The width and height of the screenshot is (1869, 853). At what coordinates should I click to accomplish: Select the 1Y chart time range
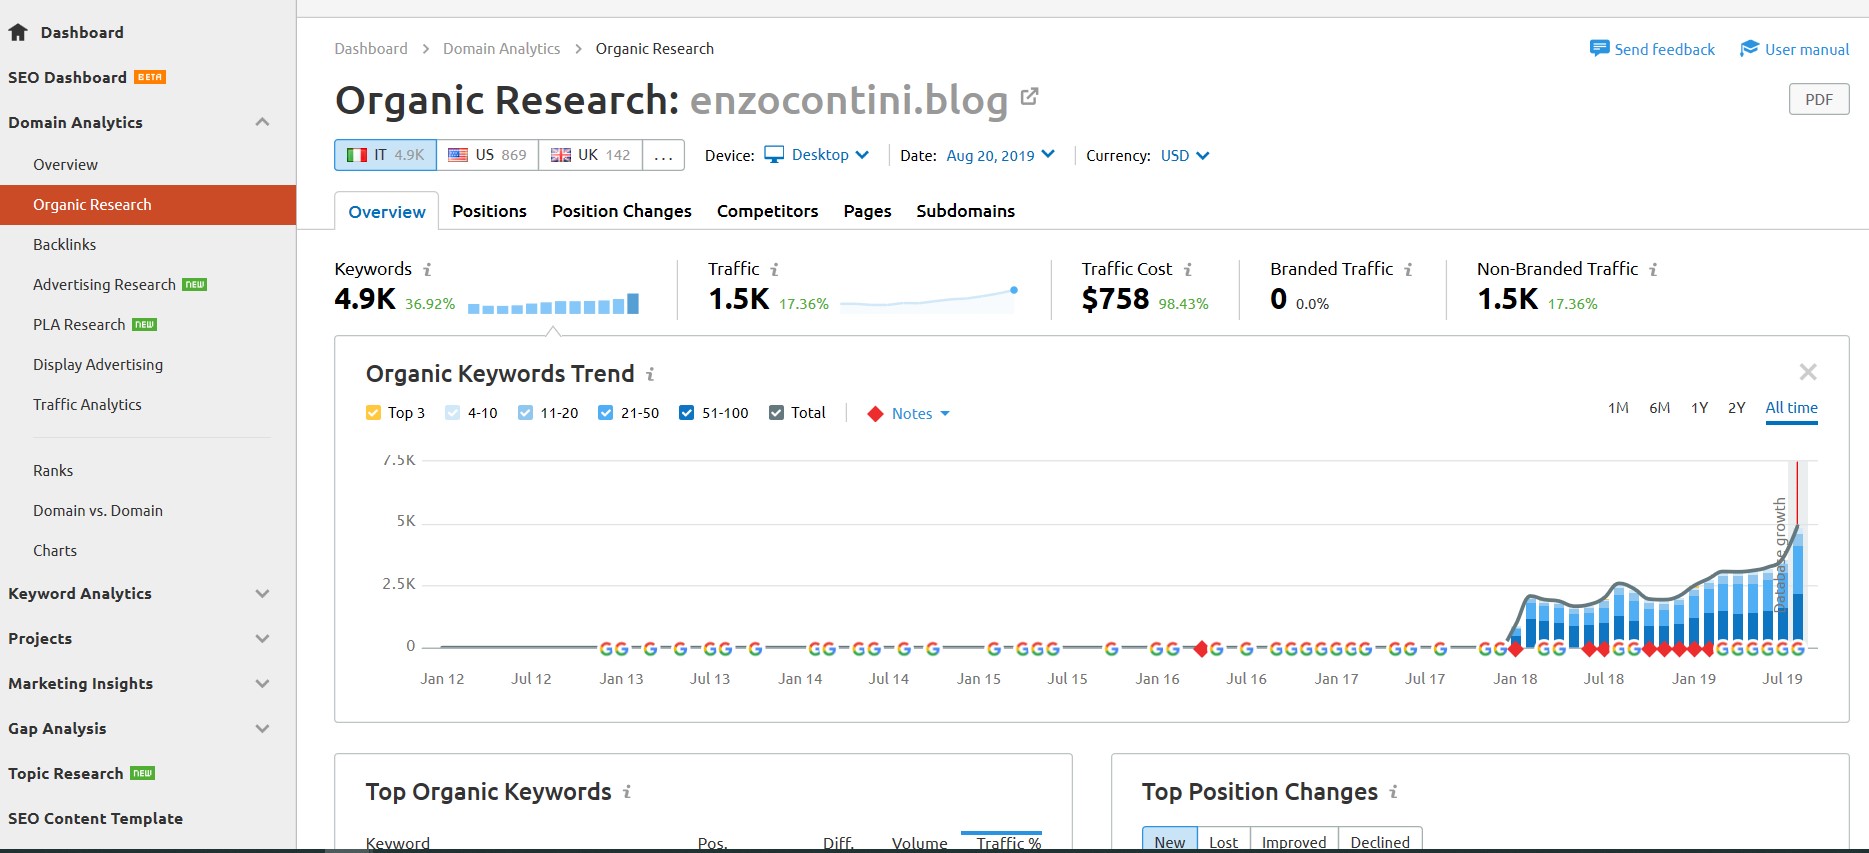1699,408
